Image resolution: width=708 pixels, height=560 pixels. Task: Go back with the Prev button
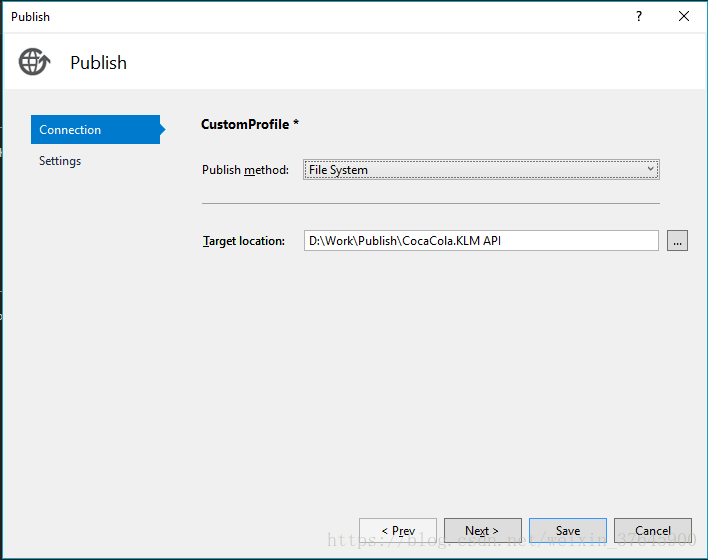(398, 531)
